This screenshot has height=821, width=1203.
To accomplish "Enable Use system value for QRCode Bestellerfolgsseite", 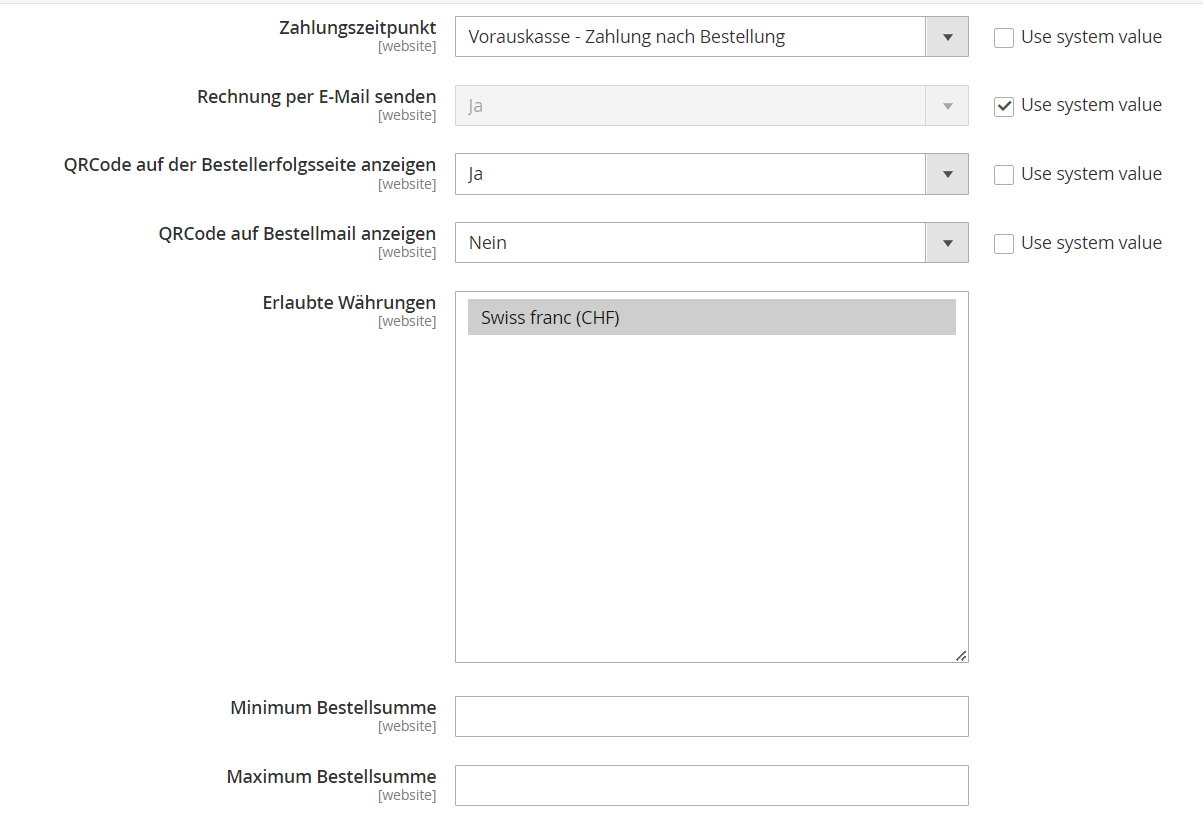I will click(x=1003, y=173).
